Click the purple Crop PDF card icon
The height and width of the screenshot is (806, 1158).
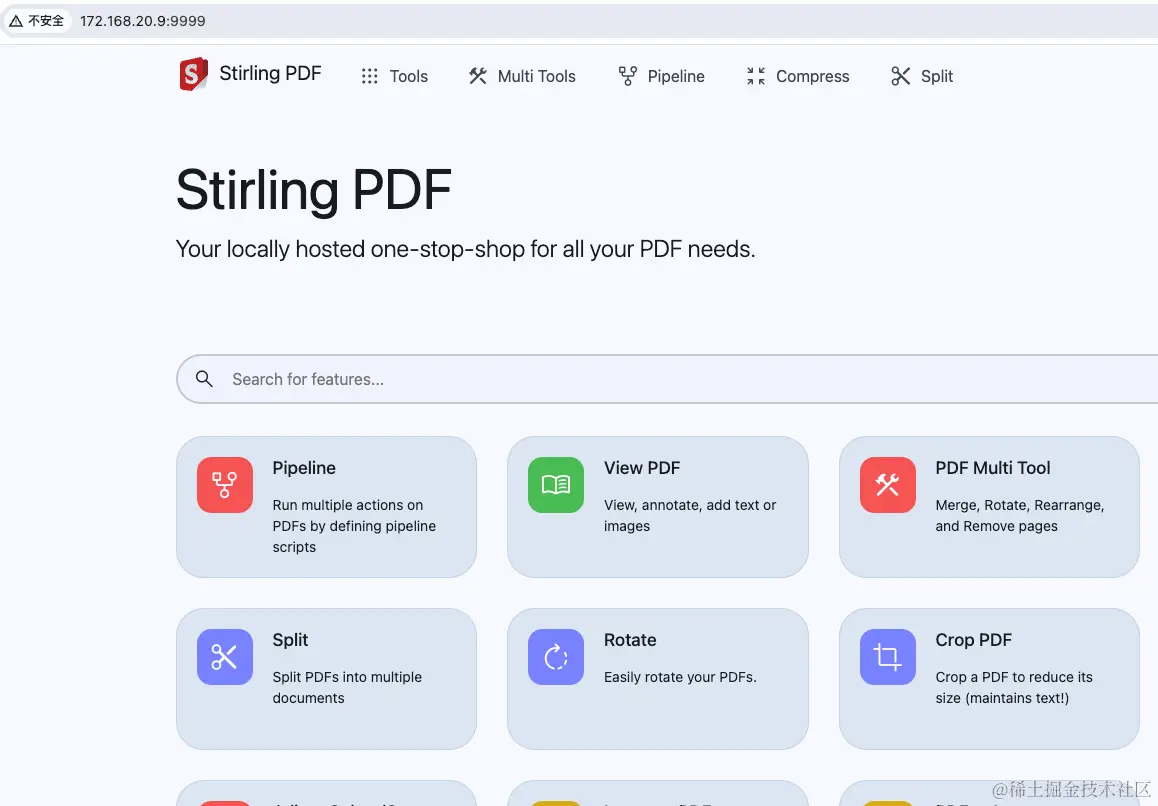[888, 657]
